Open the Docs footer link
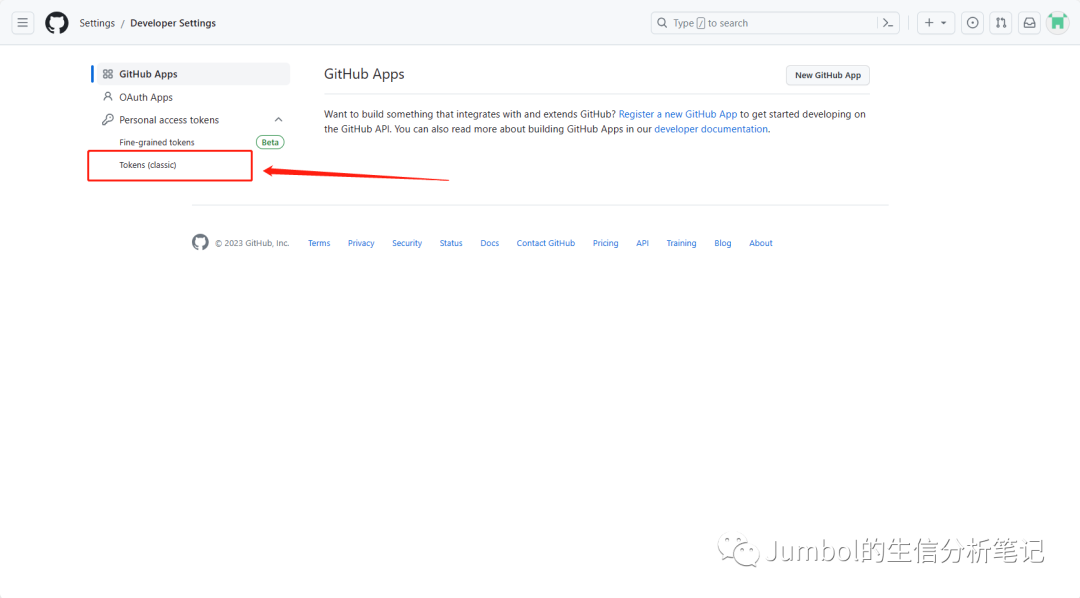The height and width of the screenshot is (598, 1080). click(x=490, y=243)
